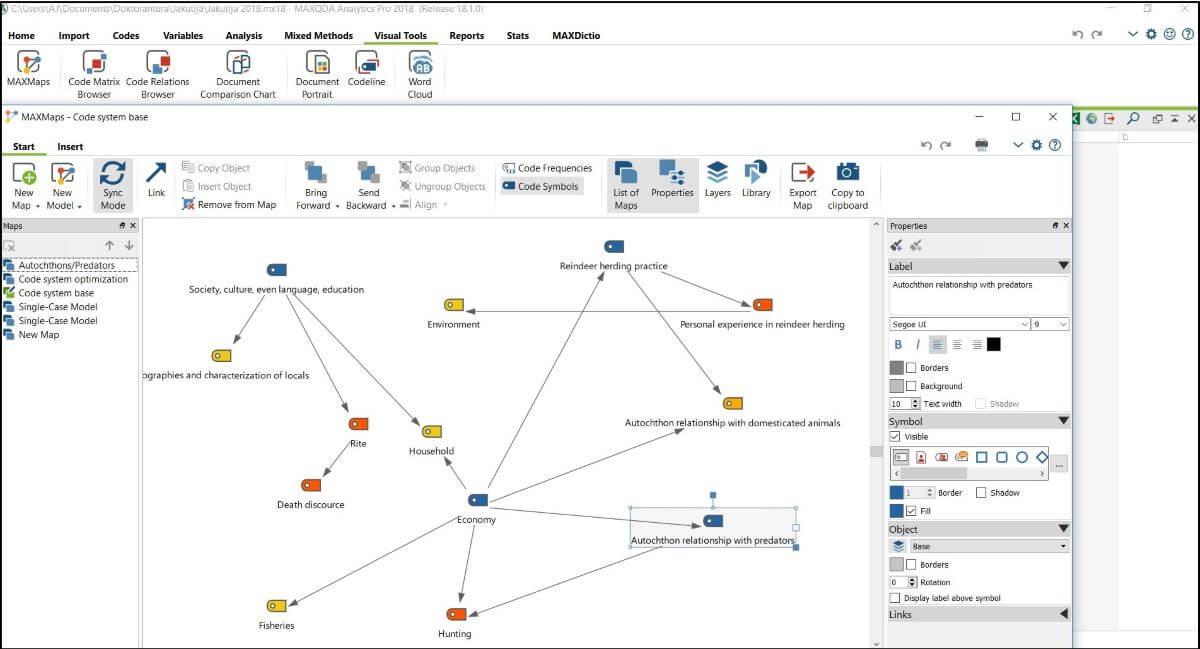Open the Layers panel icon
Image resolution: width=1200 pixels, height=649 pixels.
pos(717,174)
